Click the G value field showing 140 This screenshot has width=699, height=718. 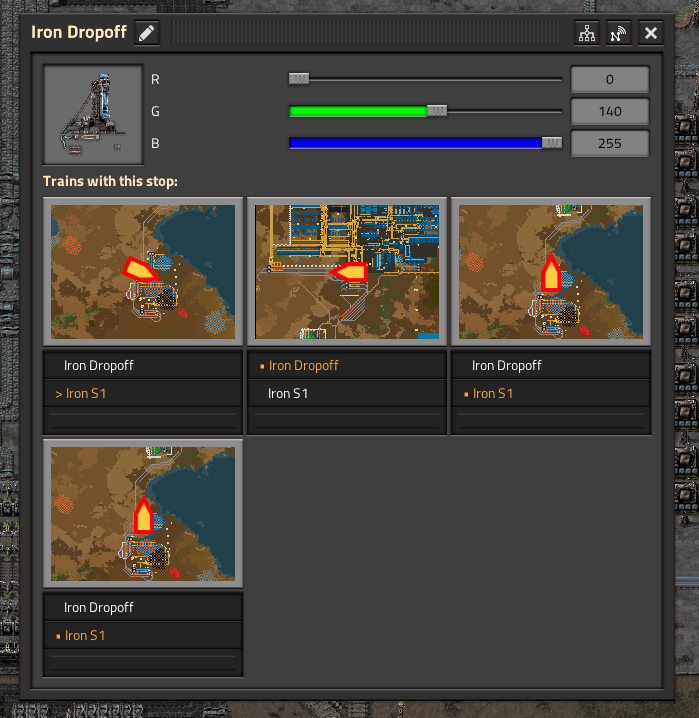610,111
